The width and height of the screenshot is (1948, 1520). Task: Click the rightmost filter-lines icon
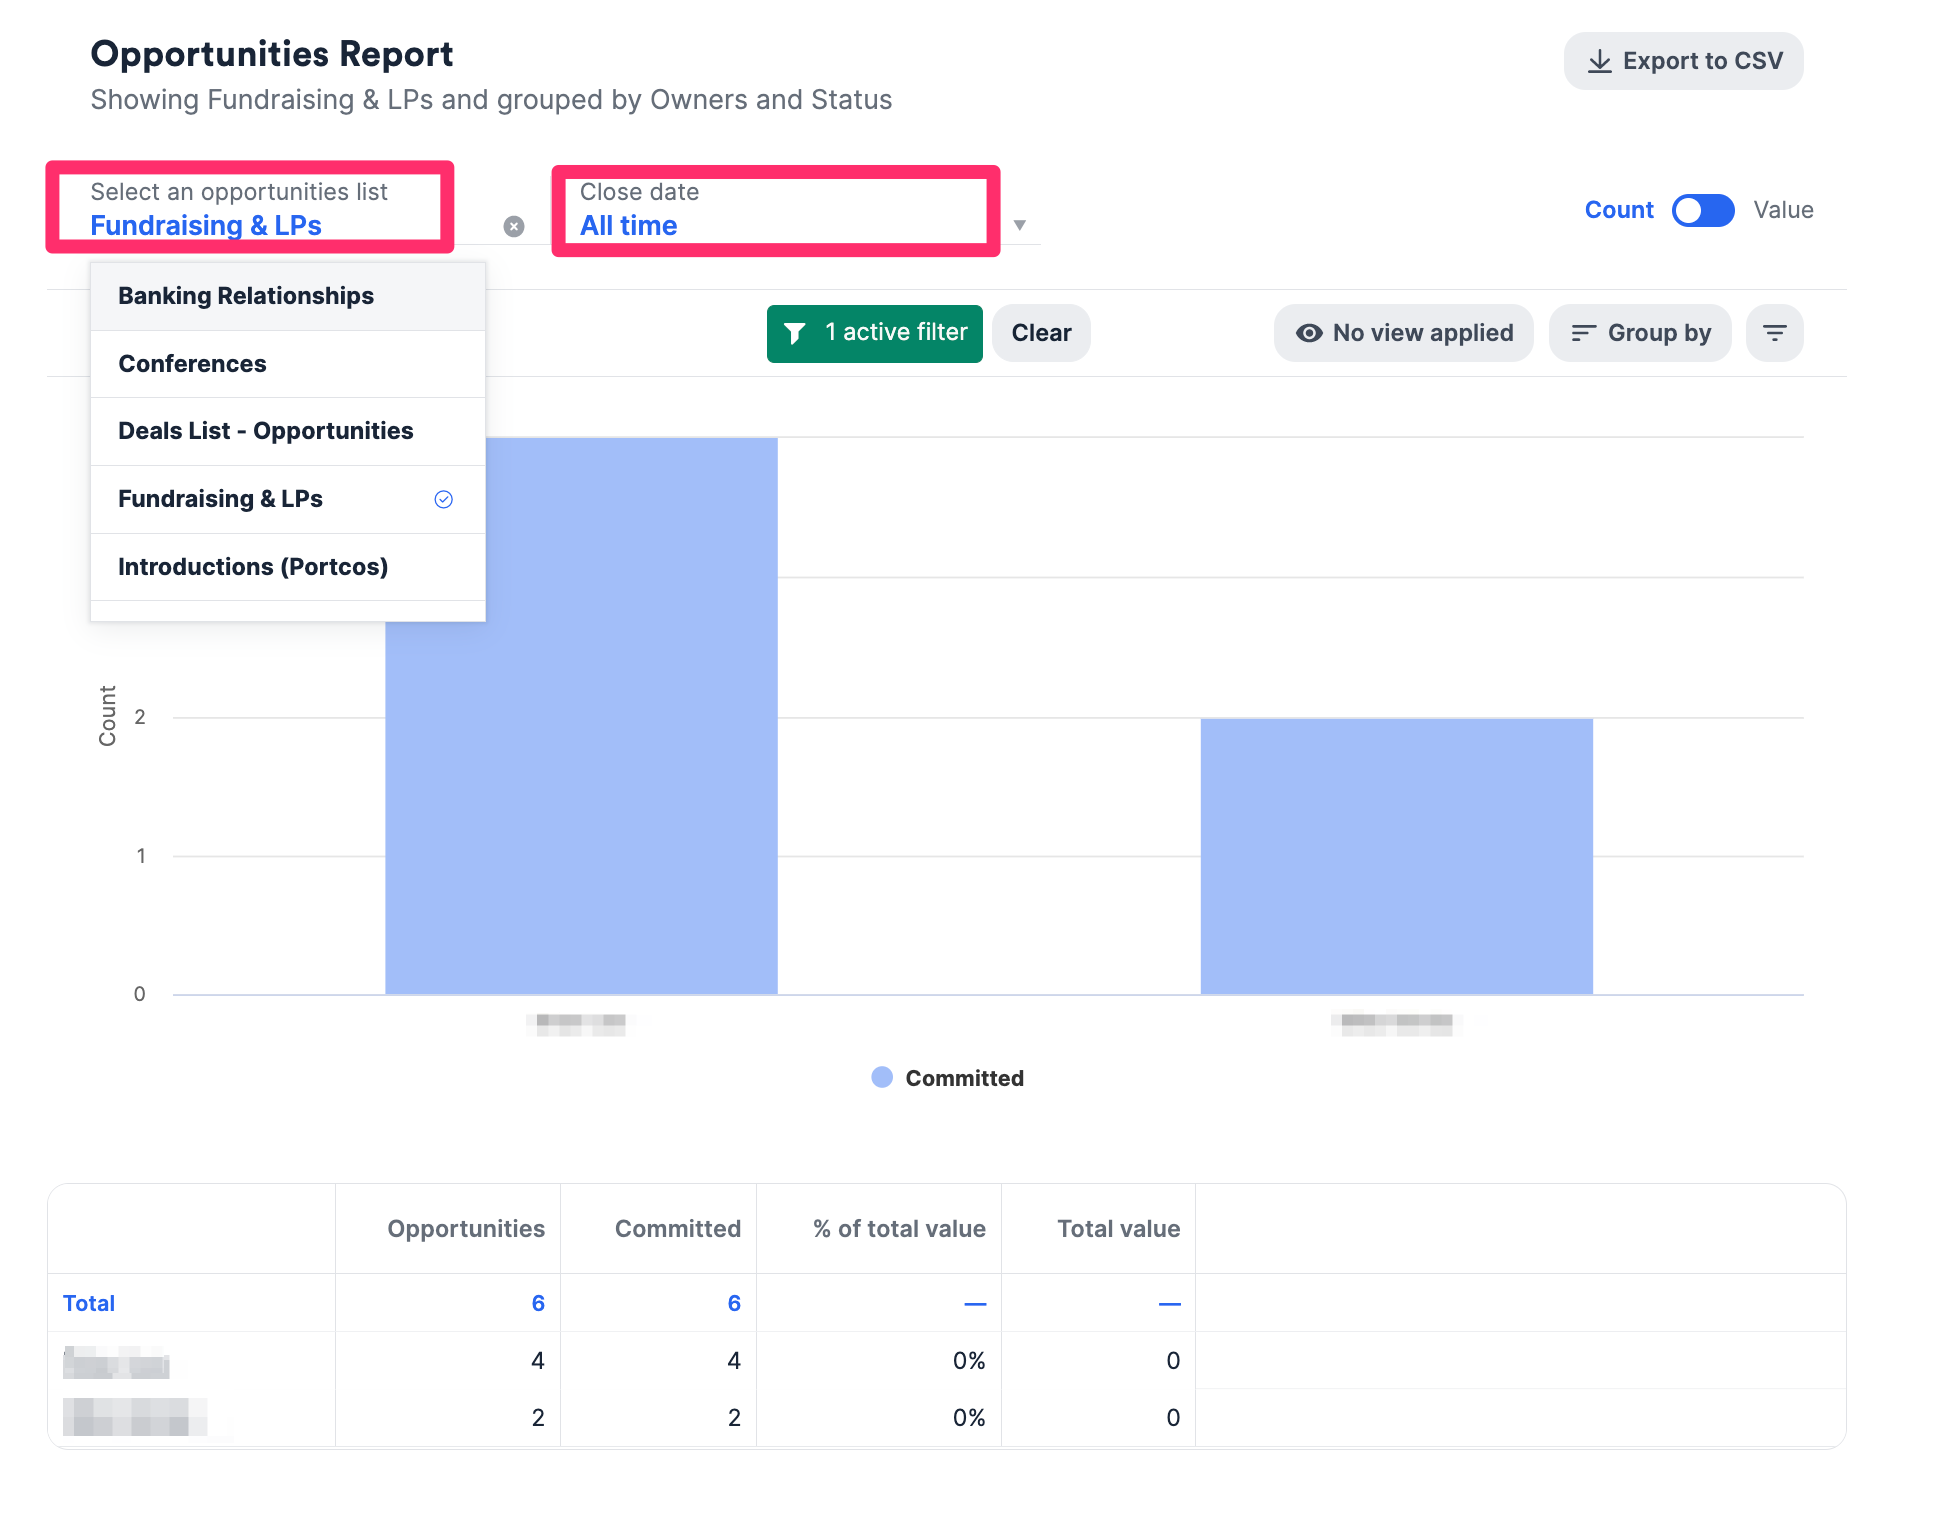coord(1775,332)
